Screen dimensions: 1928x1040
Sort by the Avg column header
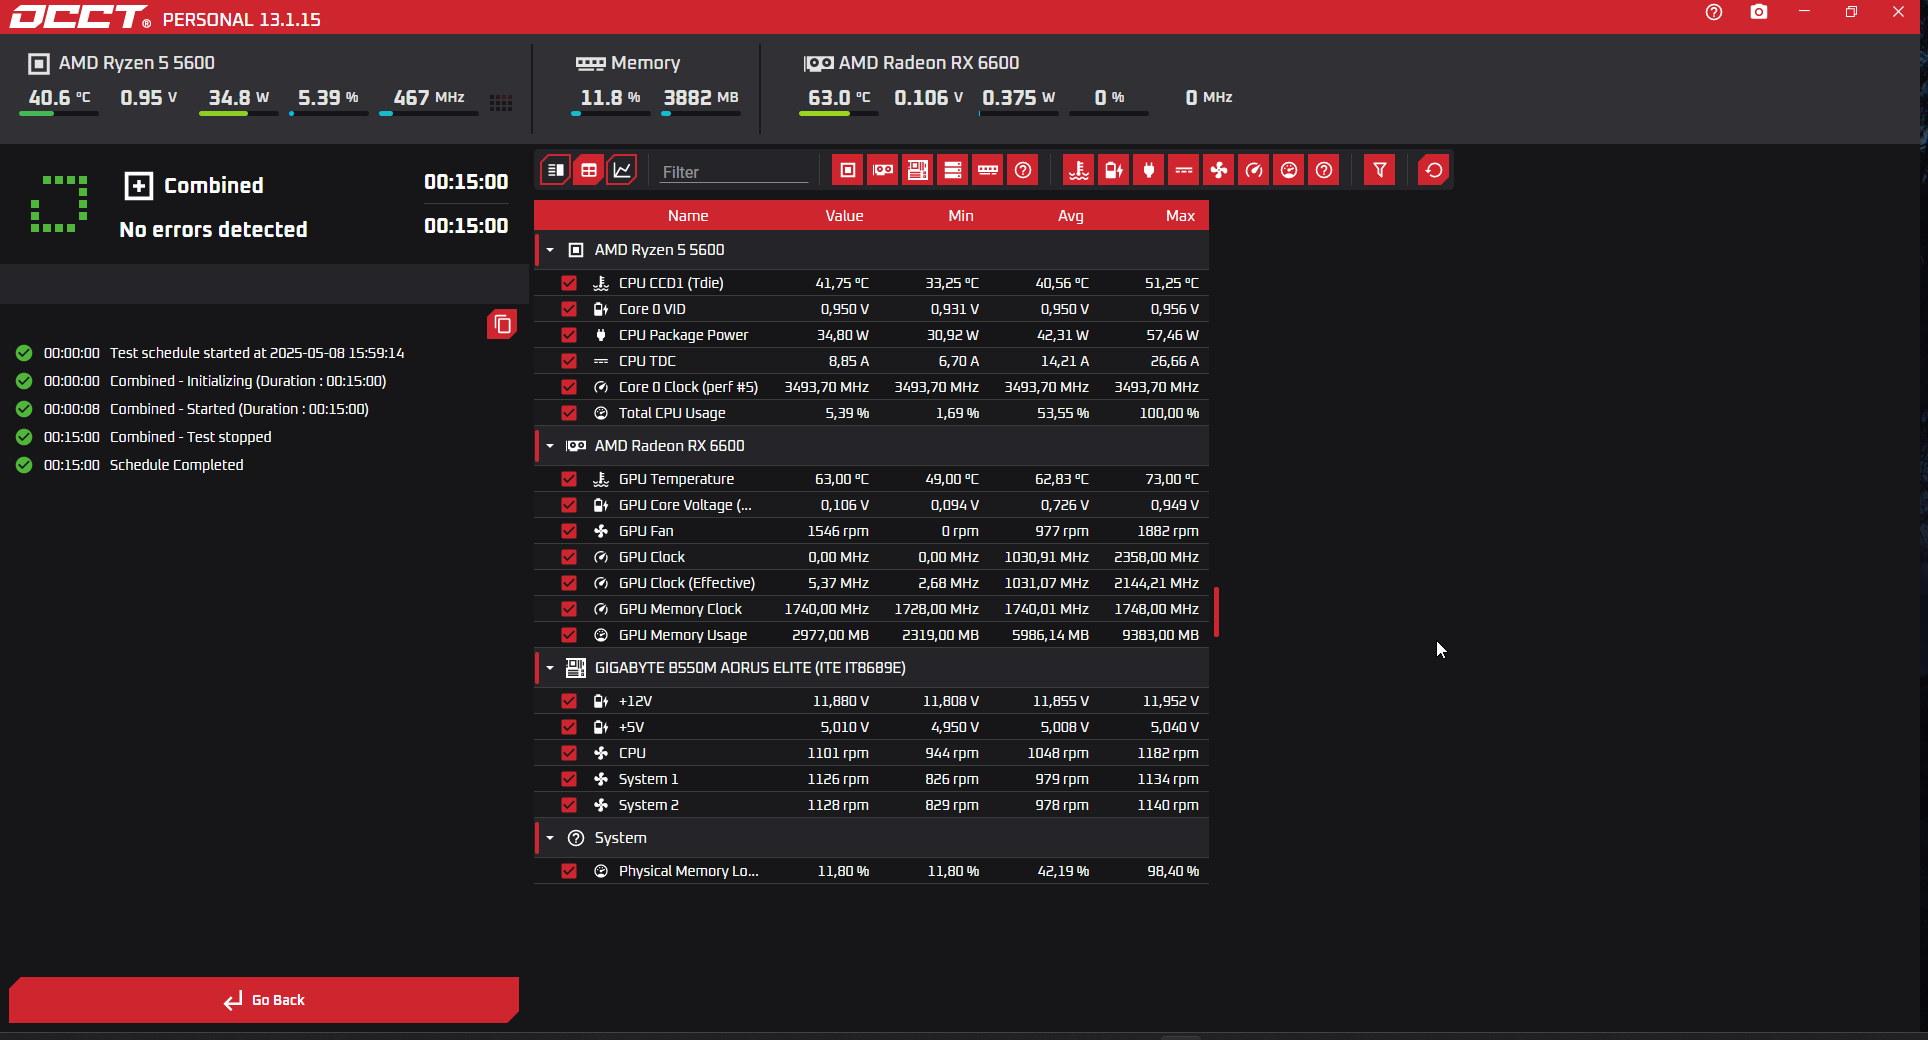coord(1071,216)
